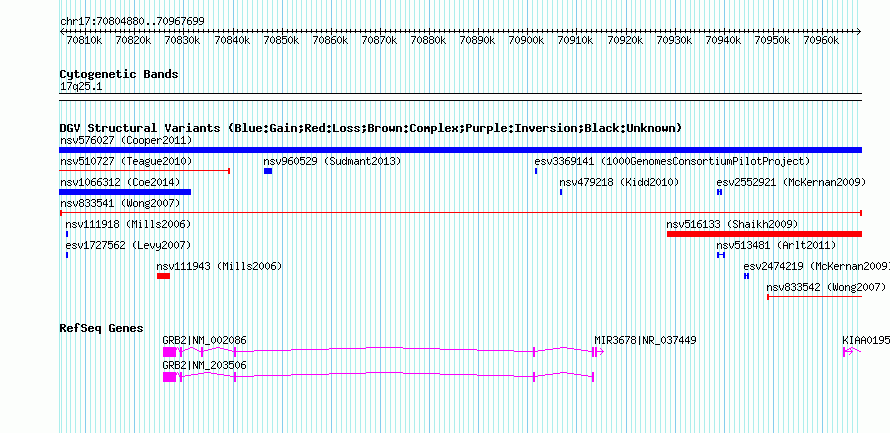Click the nsv576027 (Cooper2011) text label
Image resolution: width=890 pixels, height=433 pixels.
[x=126, y=140]
